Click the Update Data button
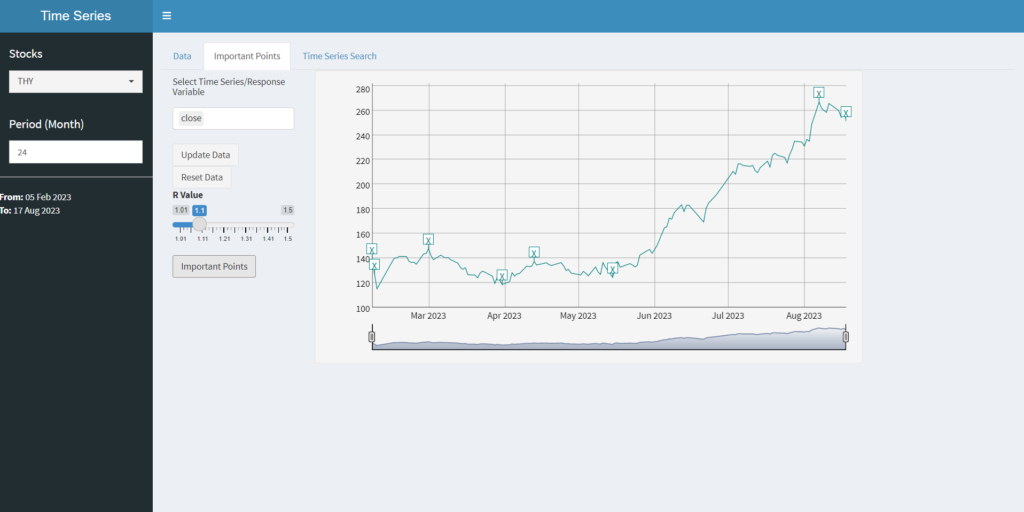The width and height of the screenshot is (1024, 512). pos(206,155)
